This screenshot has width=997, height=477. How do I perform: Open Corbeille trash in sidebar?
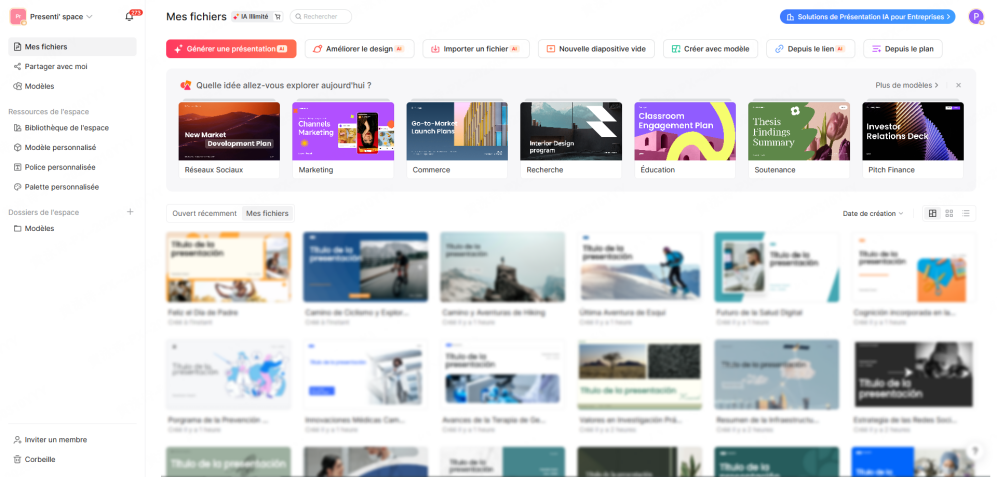[40, 459]
